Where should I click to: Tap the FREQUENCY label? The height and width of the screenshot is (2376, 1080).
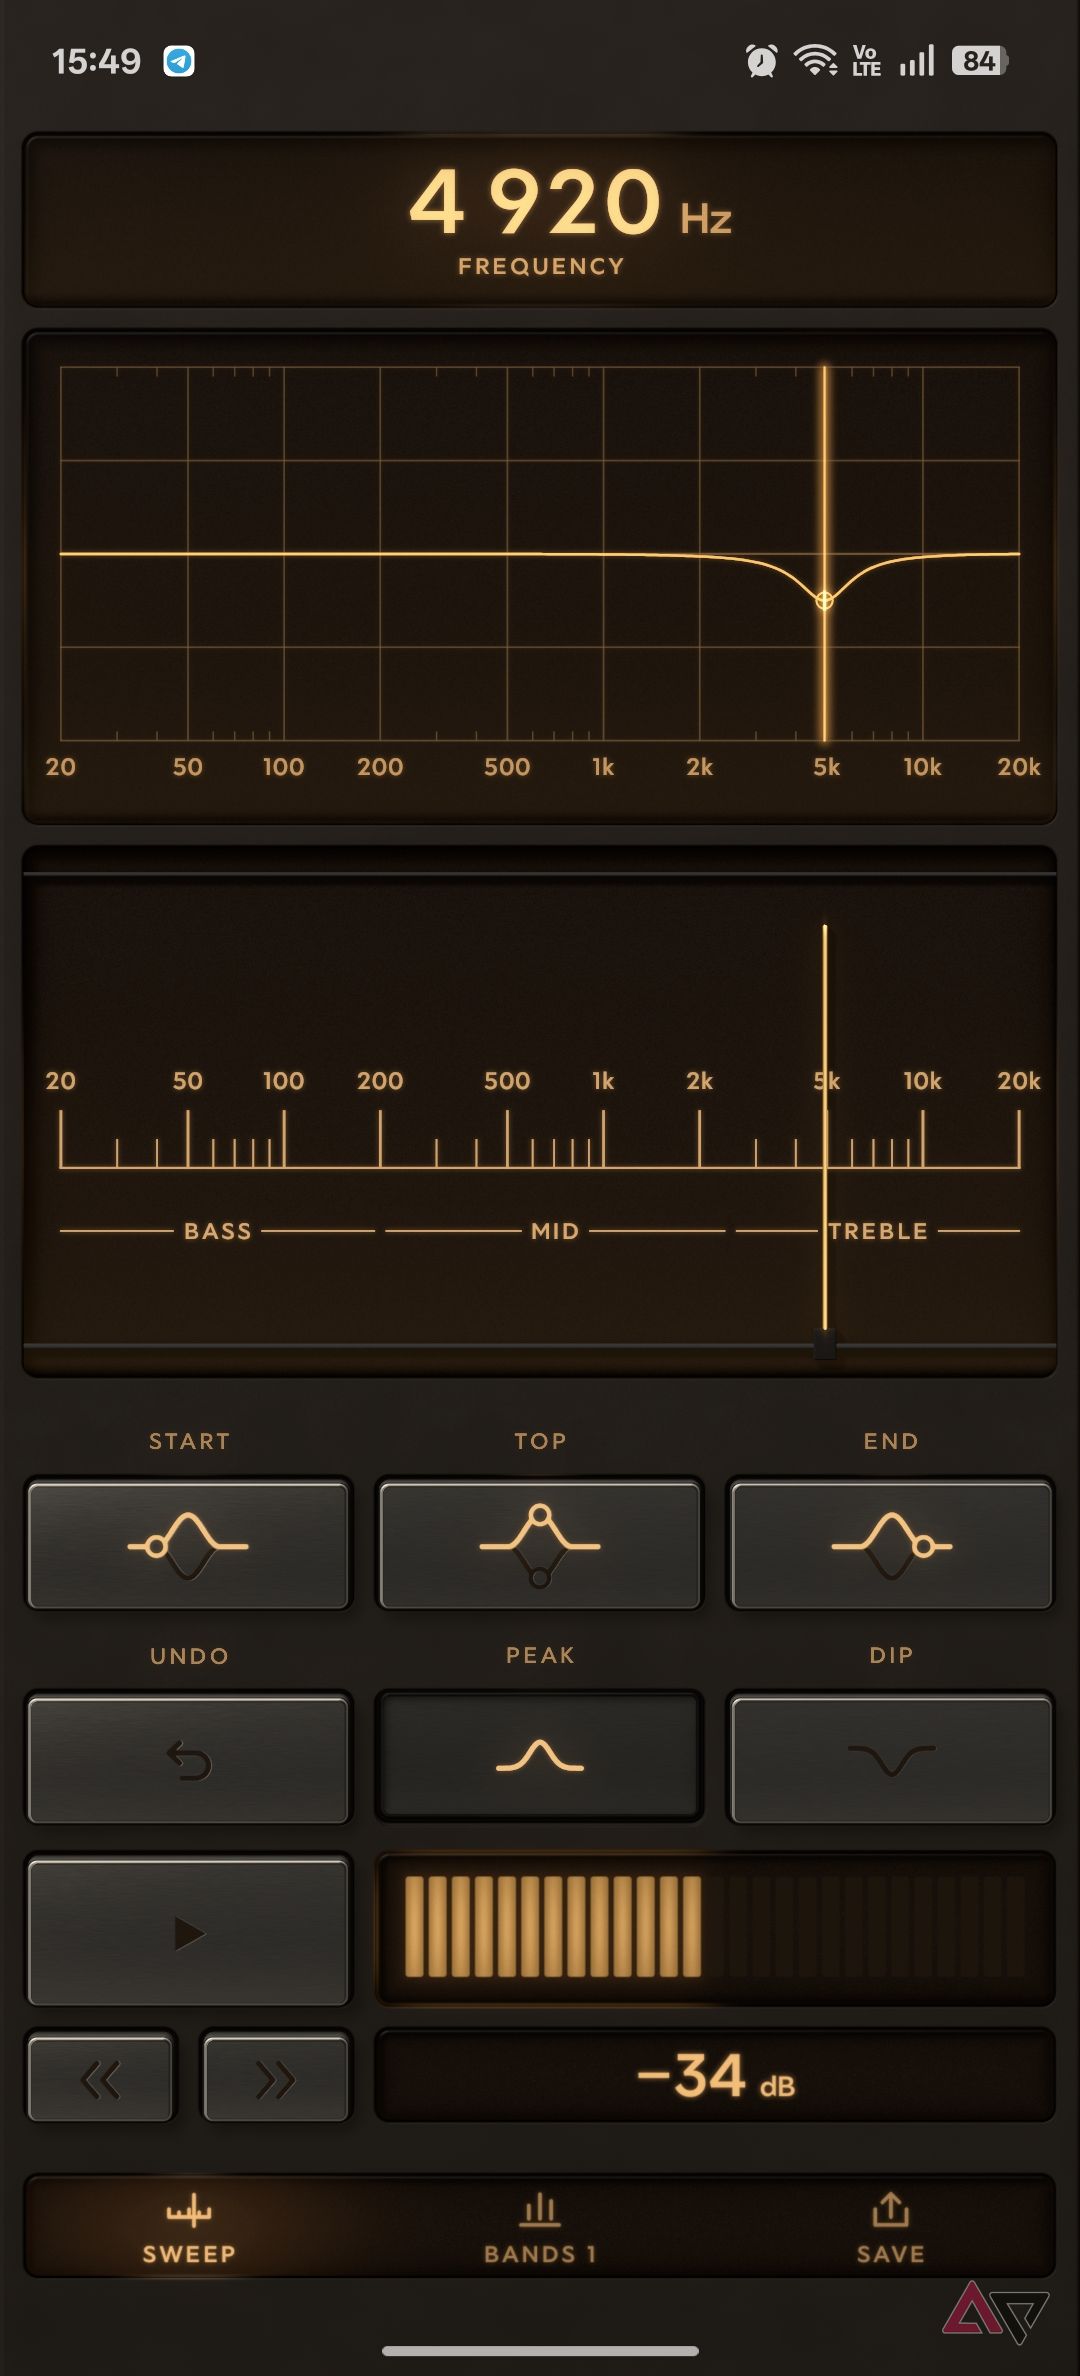(x=541, y=266)
